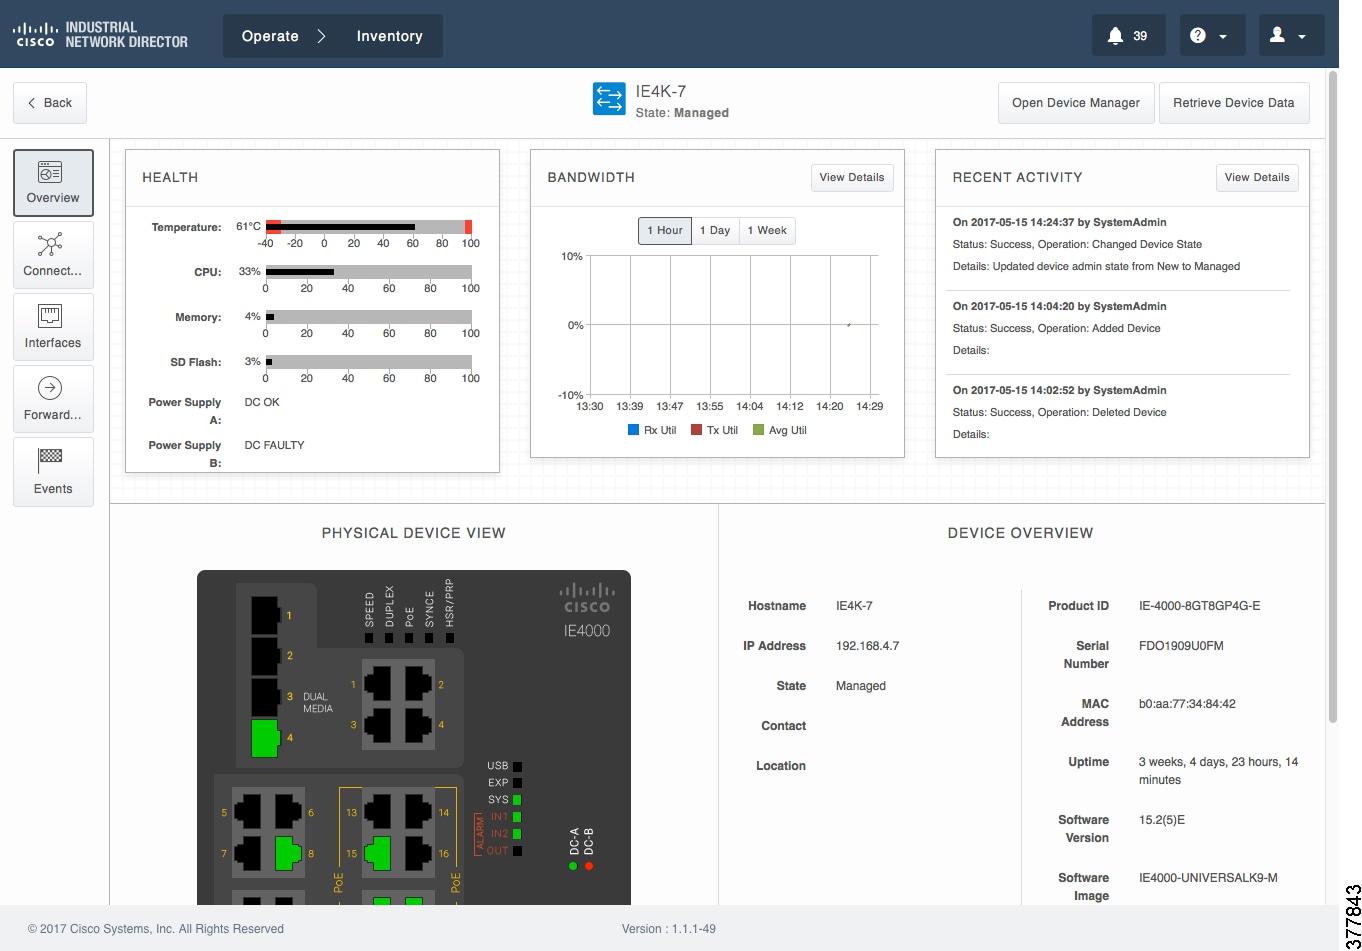The image size is (1362, 951).
Task: Click the 'Changed Device State' activity entry
Action: click(x=1118, y=245)
